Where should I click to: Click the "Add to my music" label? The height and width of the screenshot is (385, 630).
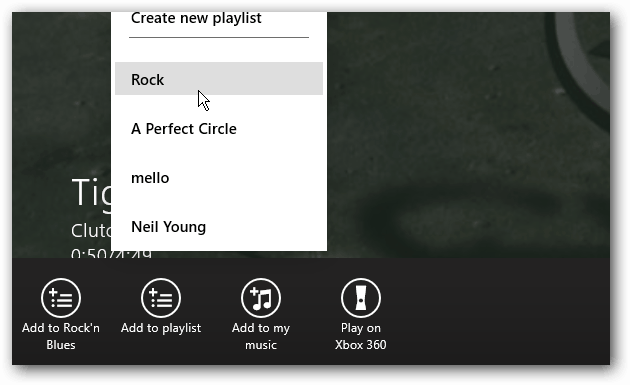click(261, 336)
